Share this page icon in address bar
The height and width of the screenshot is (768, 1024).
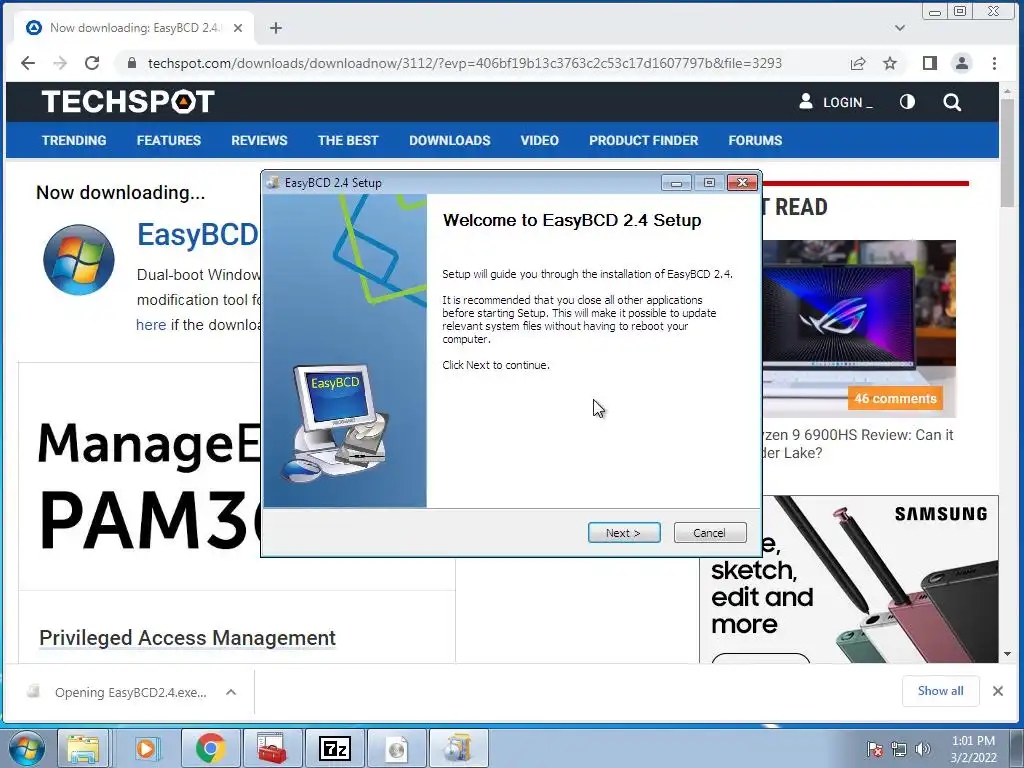[857, 63]
